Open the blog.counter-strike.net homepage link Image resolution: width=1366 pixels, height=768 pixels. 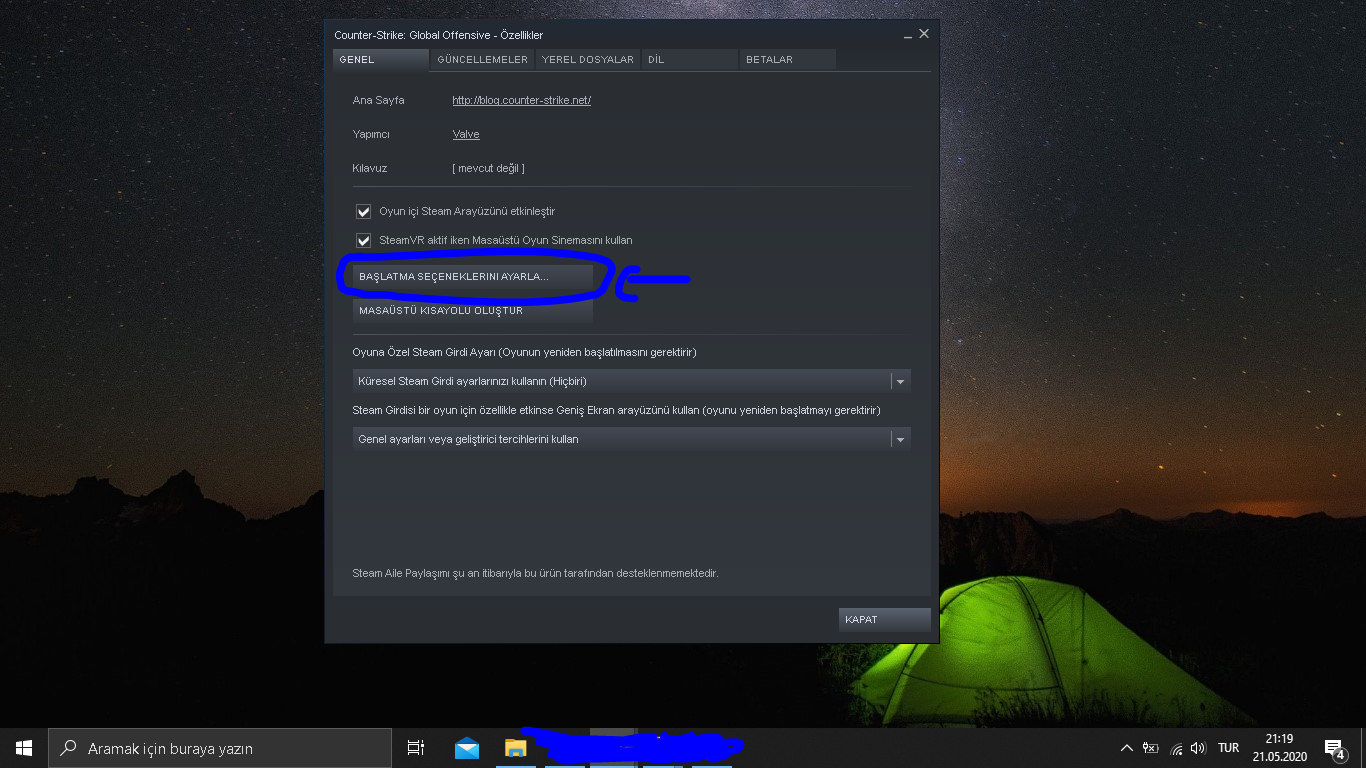(521, 100)
